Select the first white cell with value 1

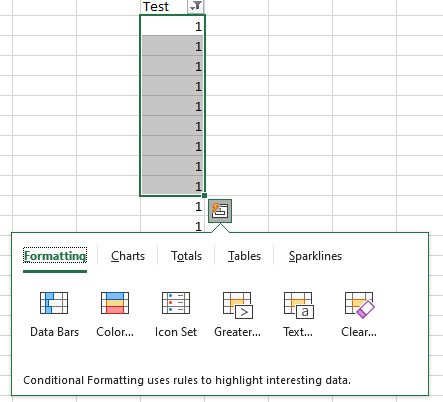click(172, 26)
